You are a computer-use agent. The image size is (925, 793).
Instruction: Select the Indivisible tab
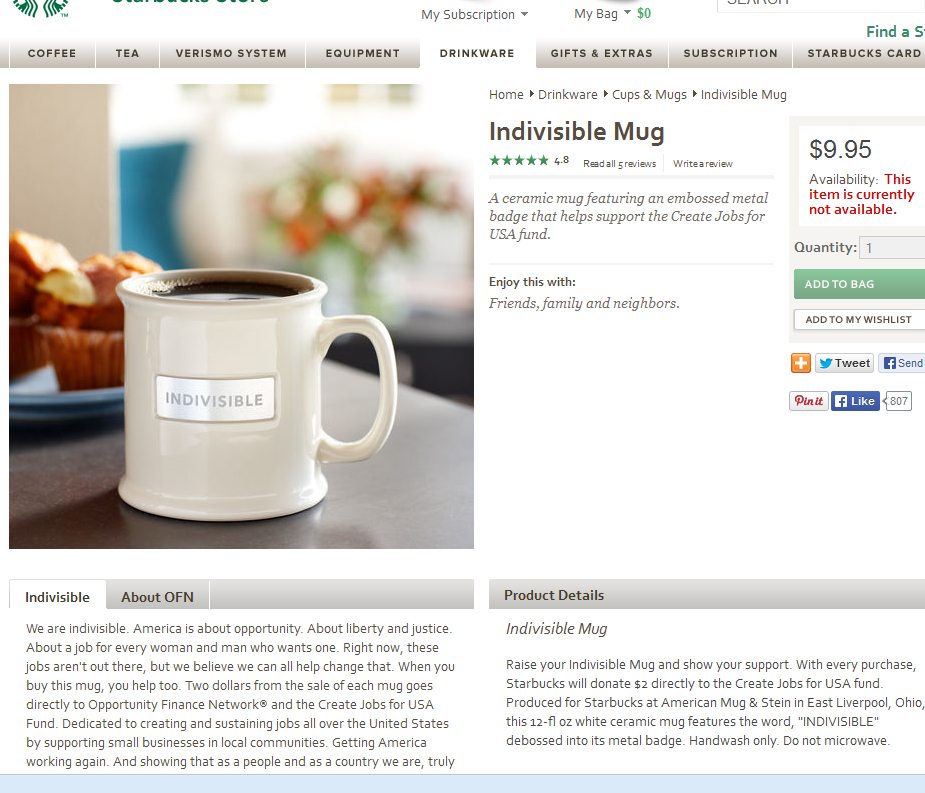click(57, 597)
